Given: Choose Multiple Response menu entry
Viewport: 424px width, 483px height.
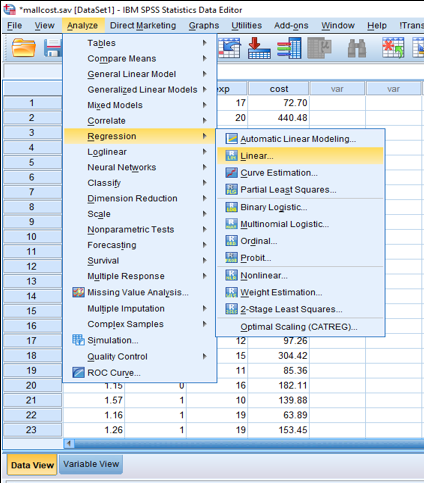Looking at the screenshot, I should click(140, 276).
